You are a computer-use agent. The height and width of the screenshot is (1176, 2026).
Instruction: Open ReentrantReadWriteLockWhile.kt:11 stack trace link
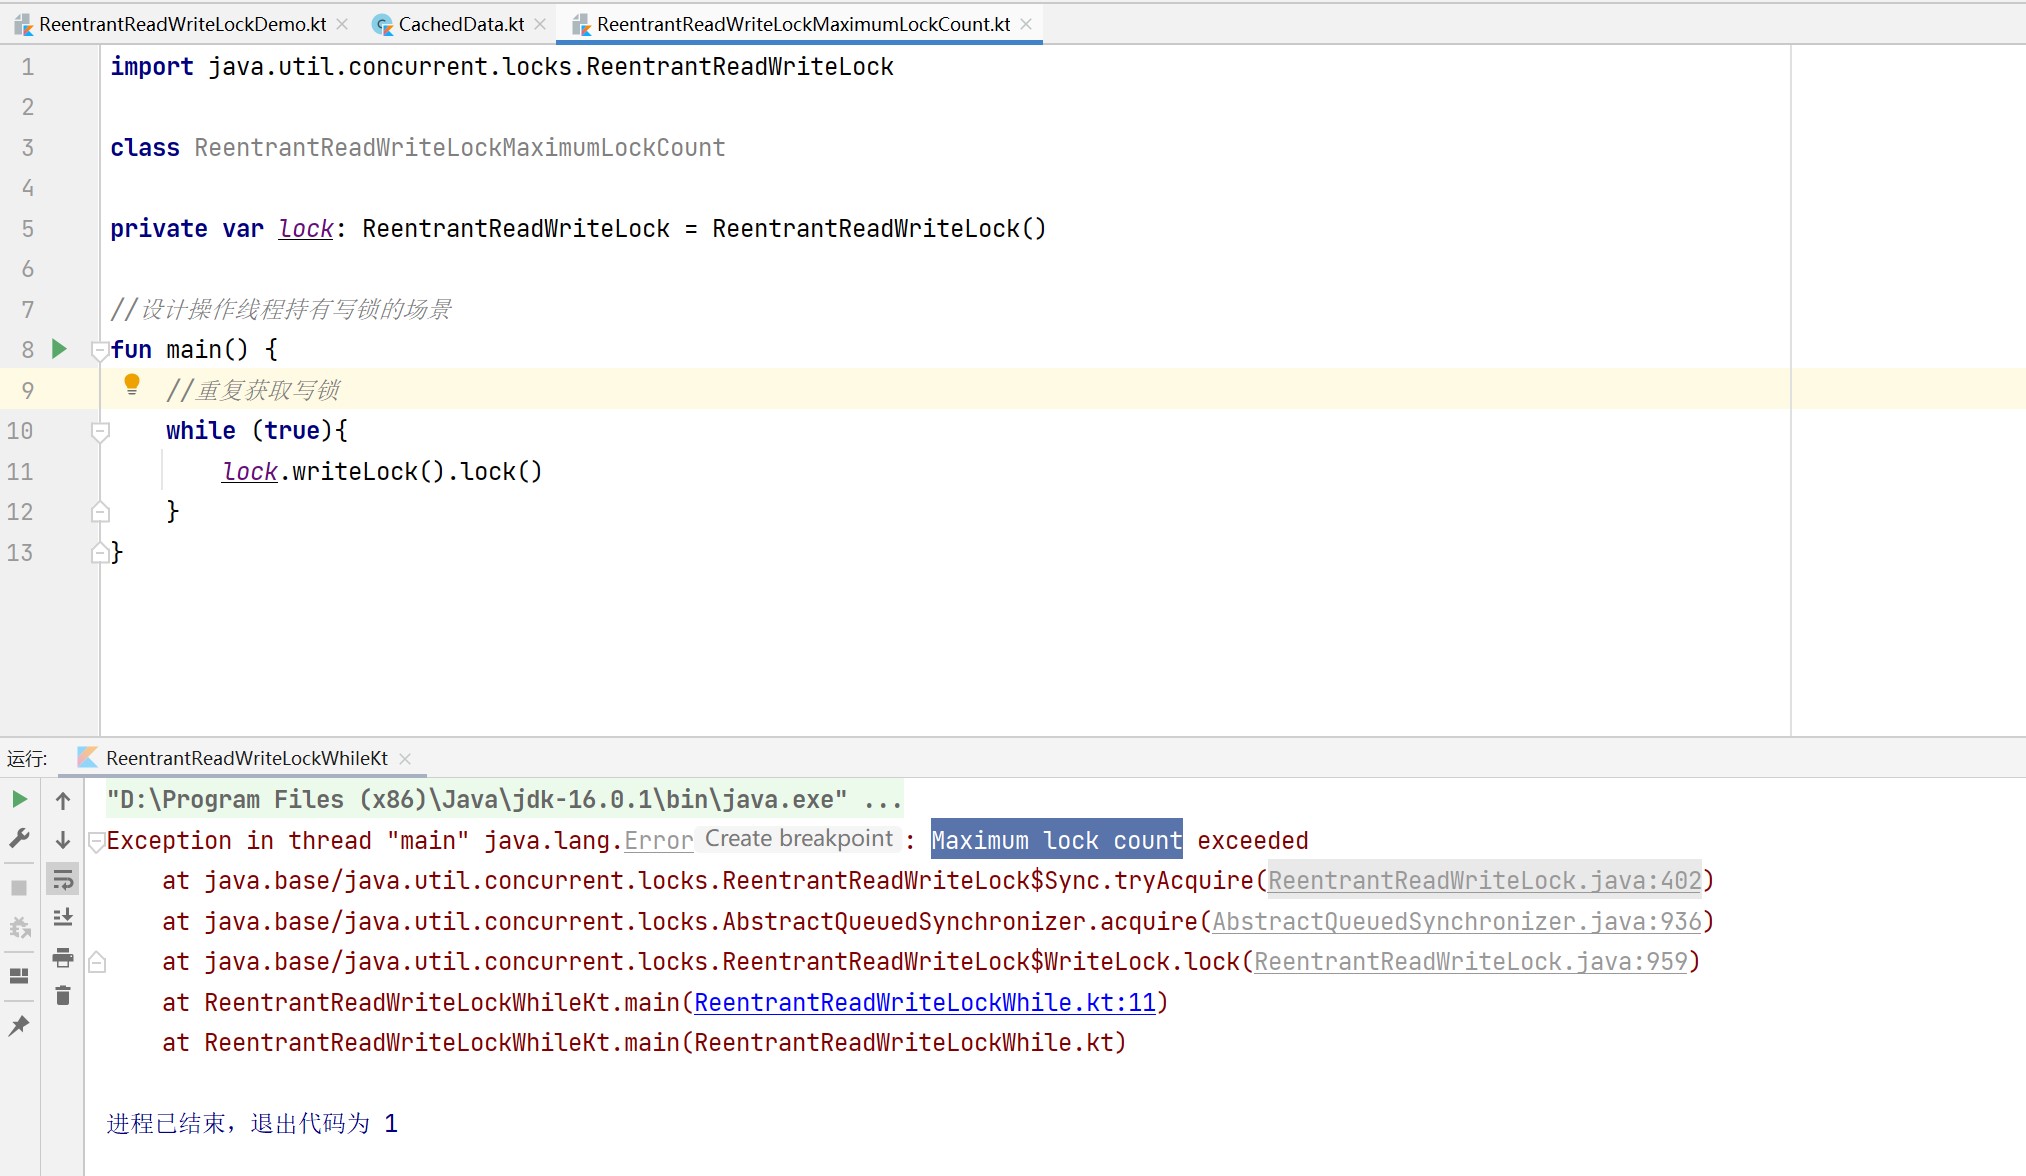pos(924,1002)
